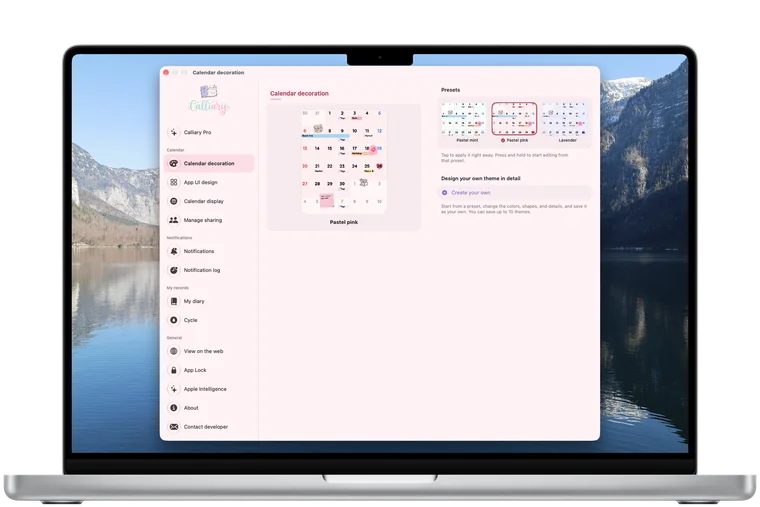Click the checkmark beside the Pastel pink label
The height and width of the screenshot is (507, 760).
(503, 140)
